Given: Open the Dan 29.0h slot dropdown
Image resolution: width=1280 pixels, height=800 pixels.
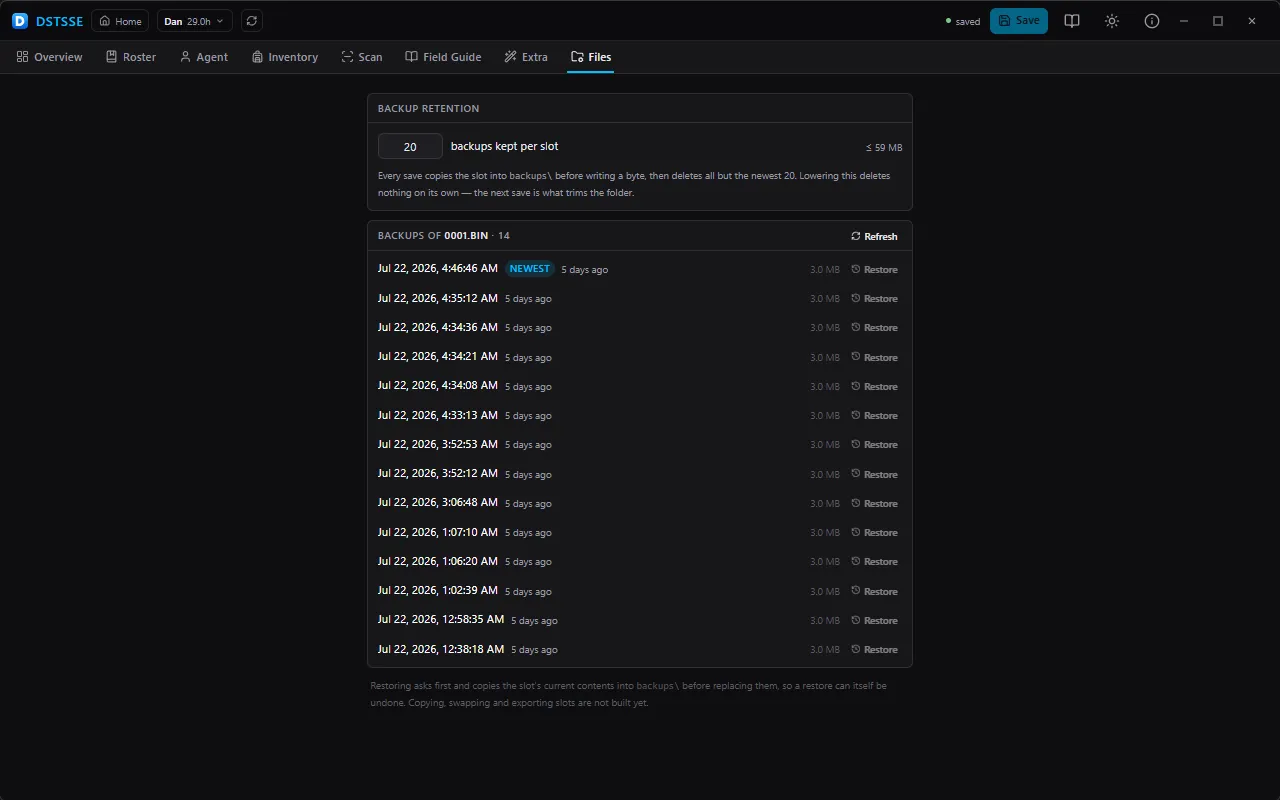Looking at the screenshot, I should click(194, 21).
